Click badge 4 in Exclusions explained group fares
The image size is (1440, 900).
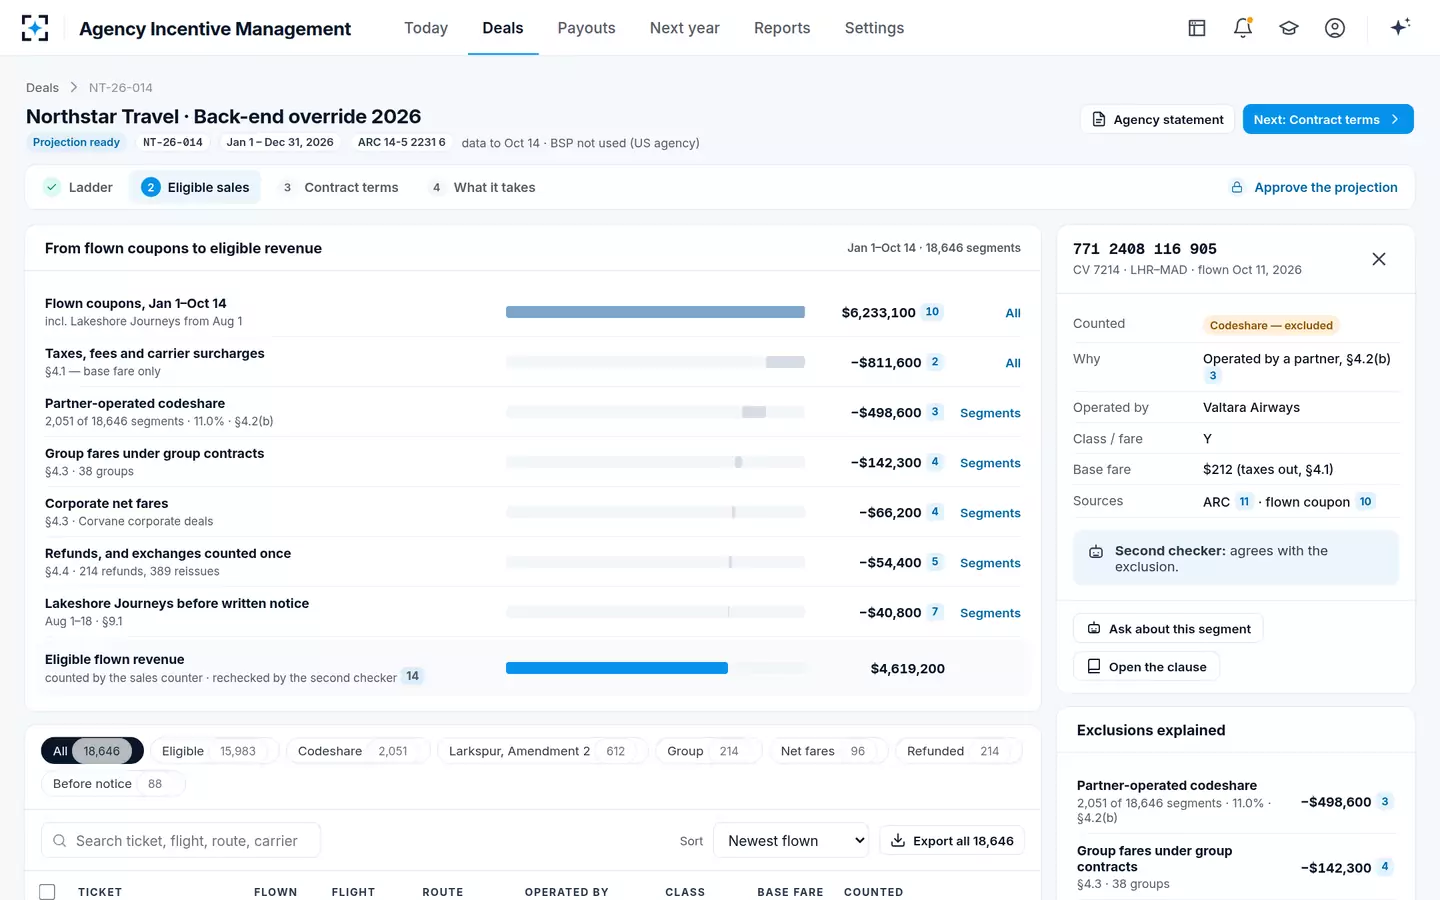point(1385,867)
